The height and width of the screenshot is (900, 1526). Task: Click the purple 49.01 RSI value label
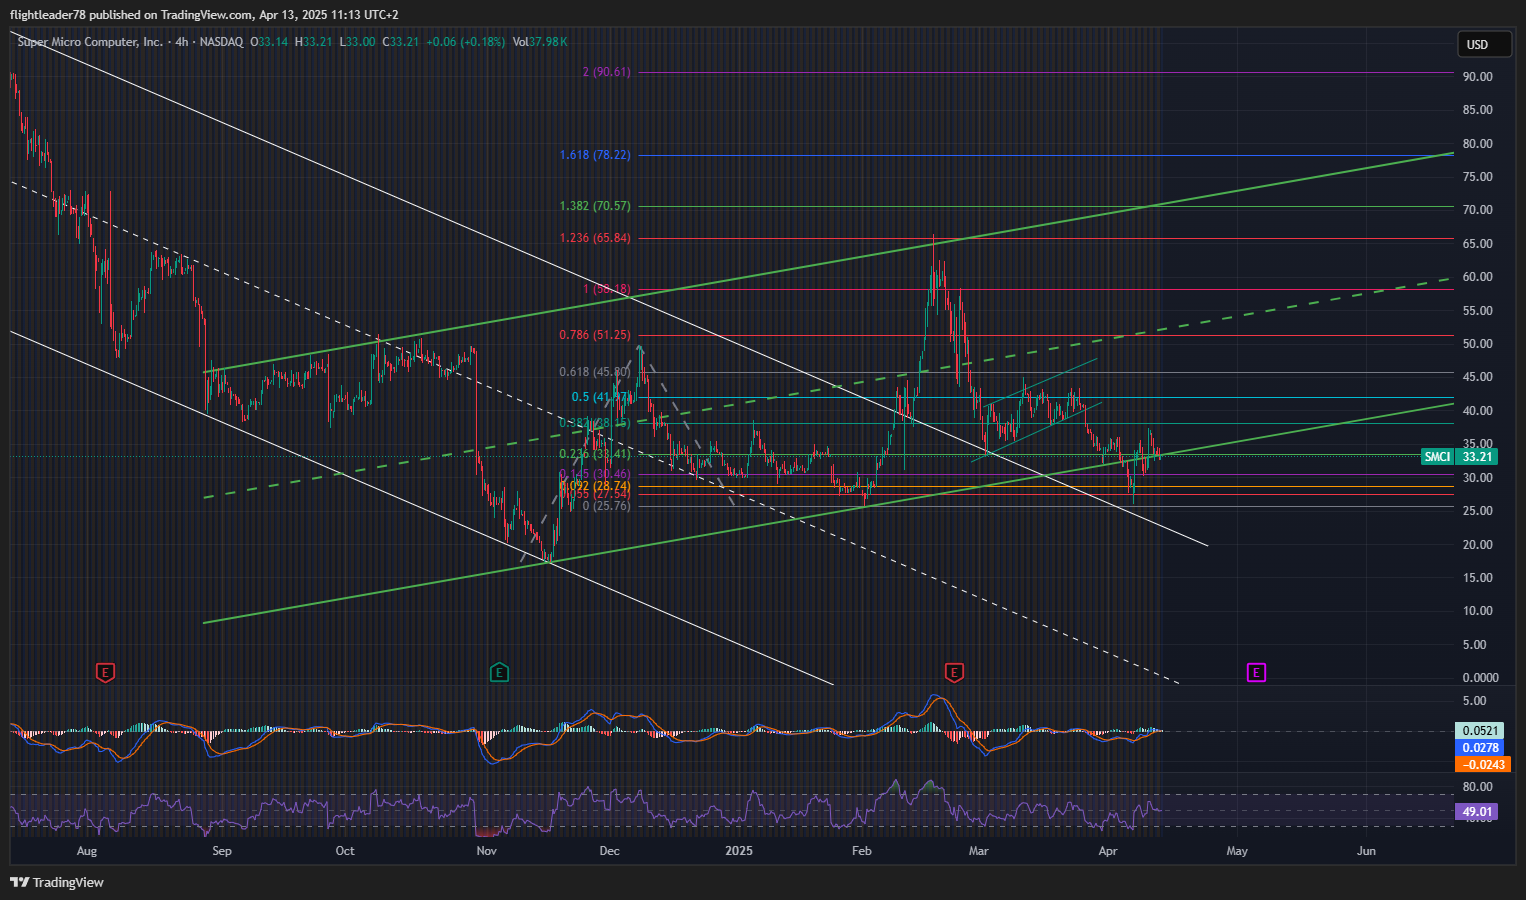1477,812
